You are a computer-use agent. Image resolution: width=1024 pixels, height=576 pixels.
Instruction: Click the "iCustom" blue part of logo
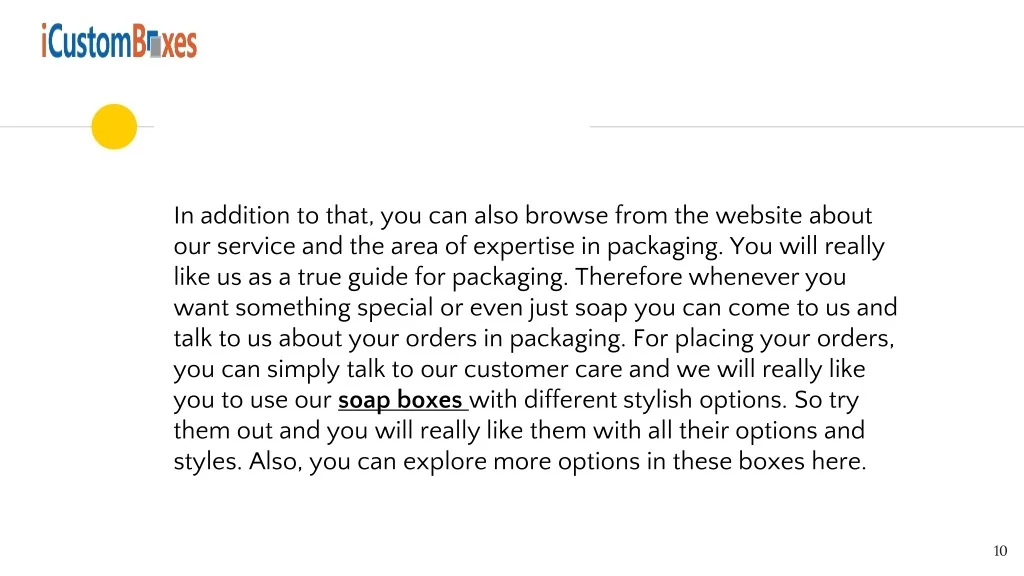coord(86,43)
